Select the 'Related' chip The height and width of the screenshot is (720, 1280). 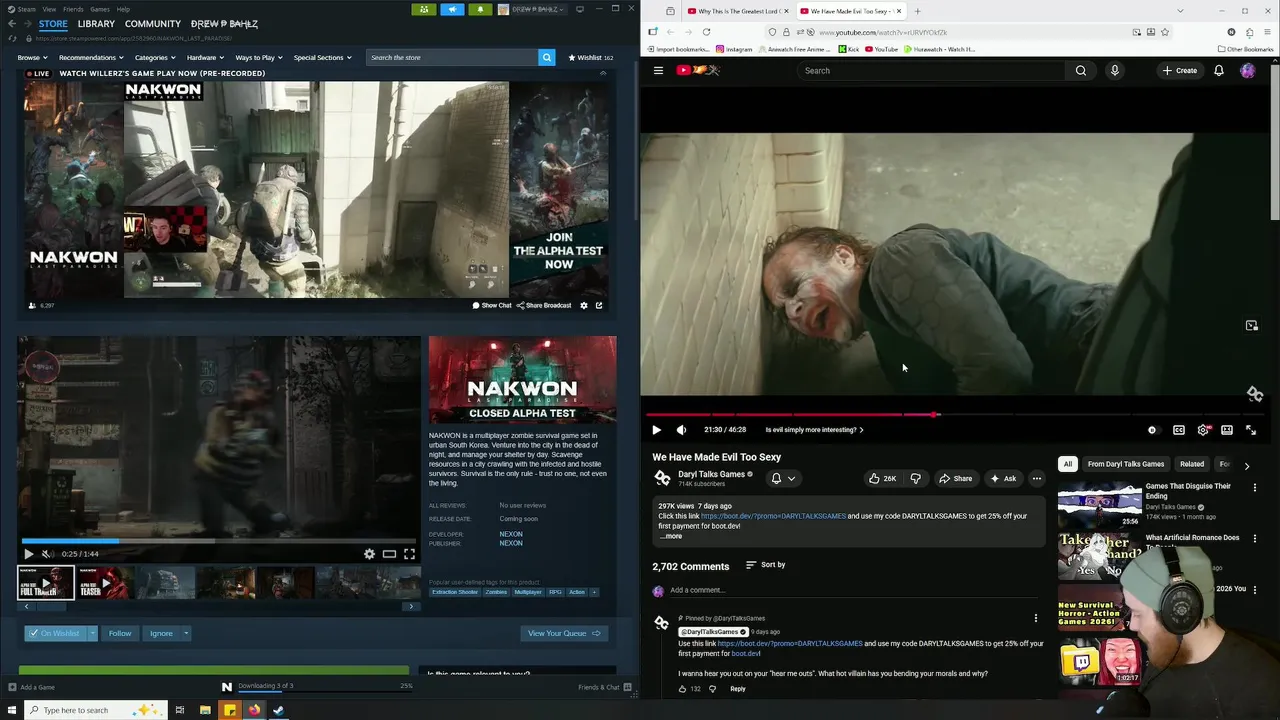[1192, 464]
